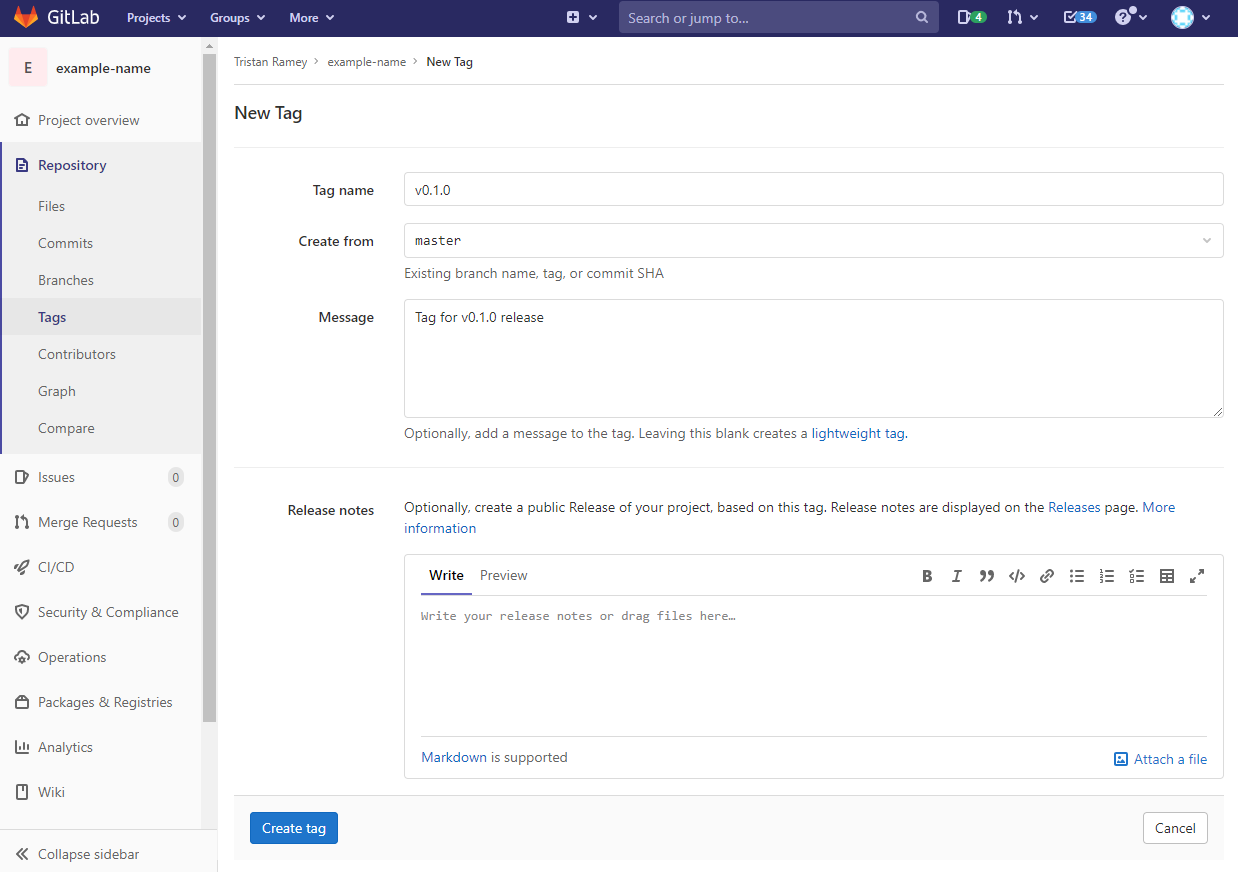The image size is (1238, 872).
Task: Click the bold formatting icon
Action: (927, 576)
